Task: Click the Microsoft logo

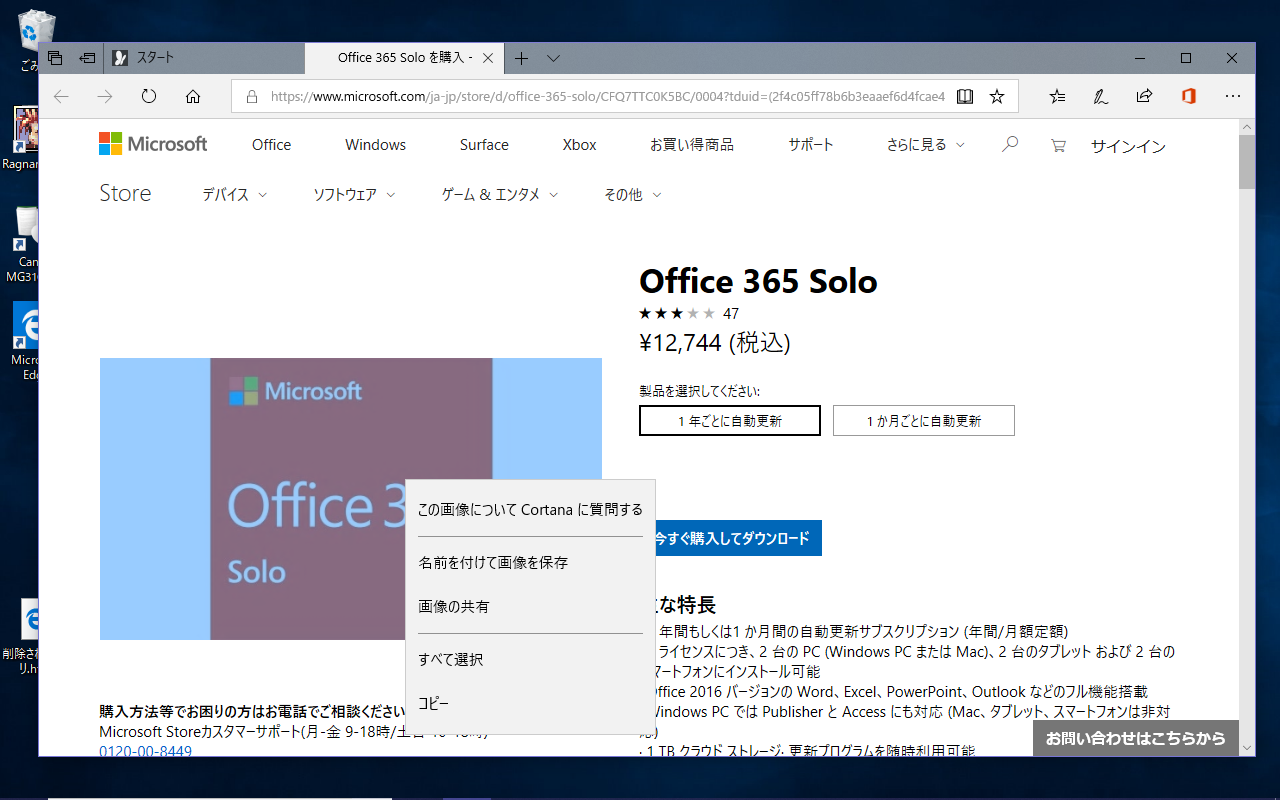Action: click(153, 144)
